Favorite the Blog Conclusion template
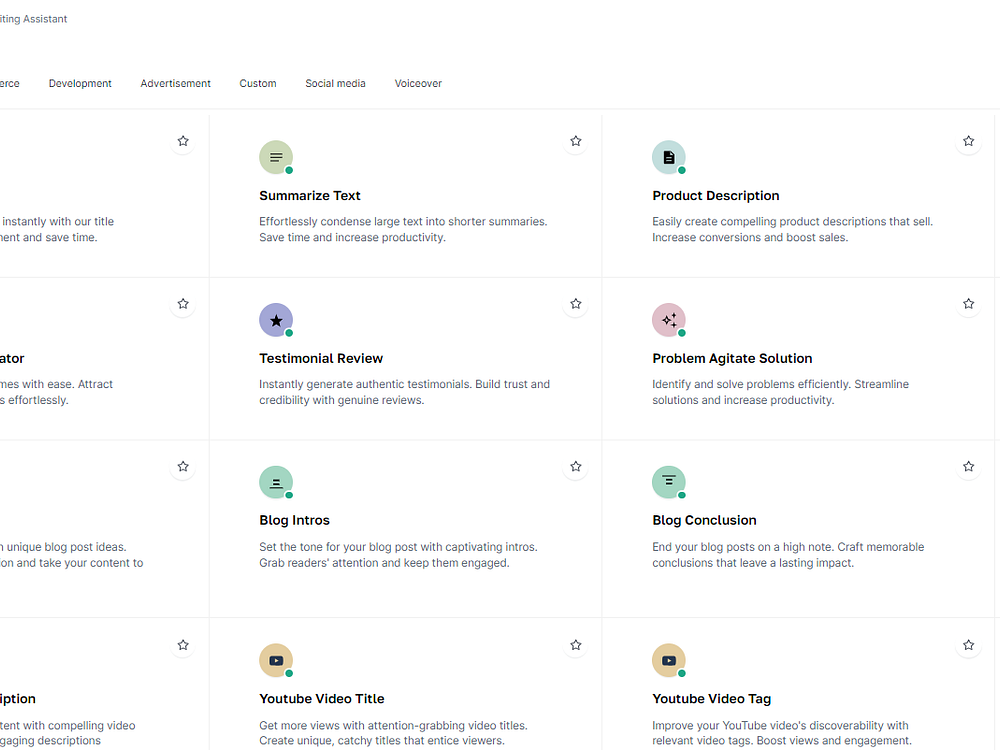 [968, 466]
